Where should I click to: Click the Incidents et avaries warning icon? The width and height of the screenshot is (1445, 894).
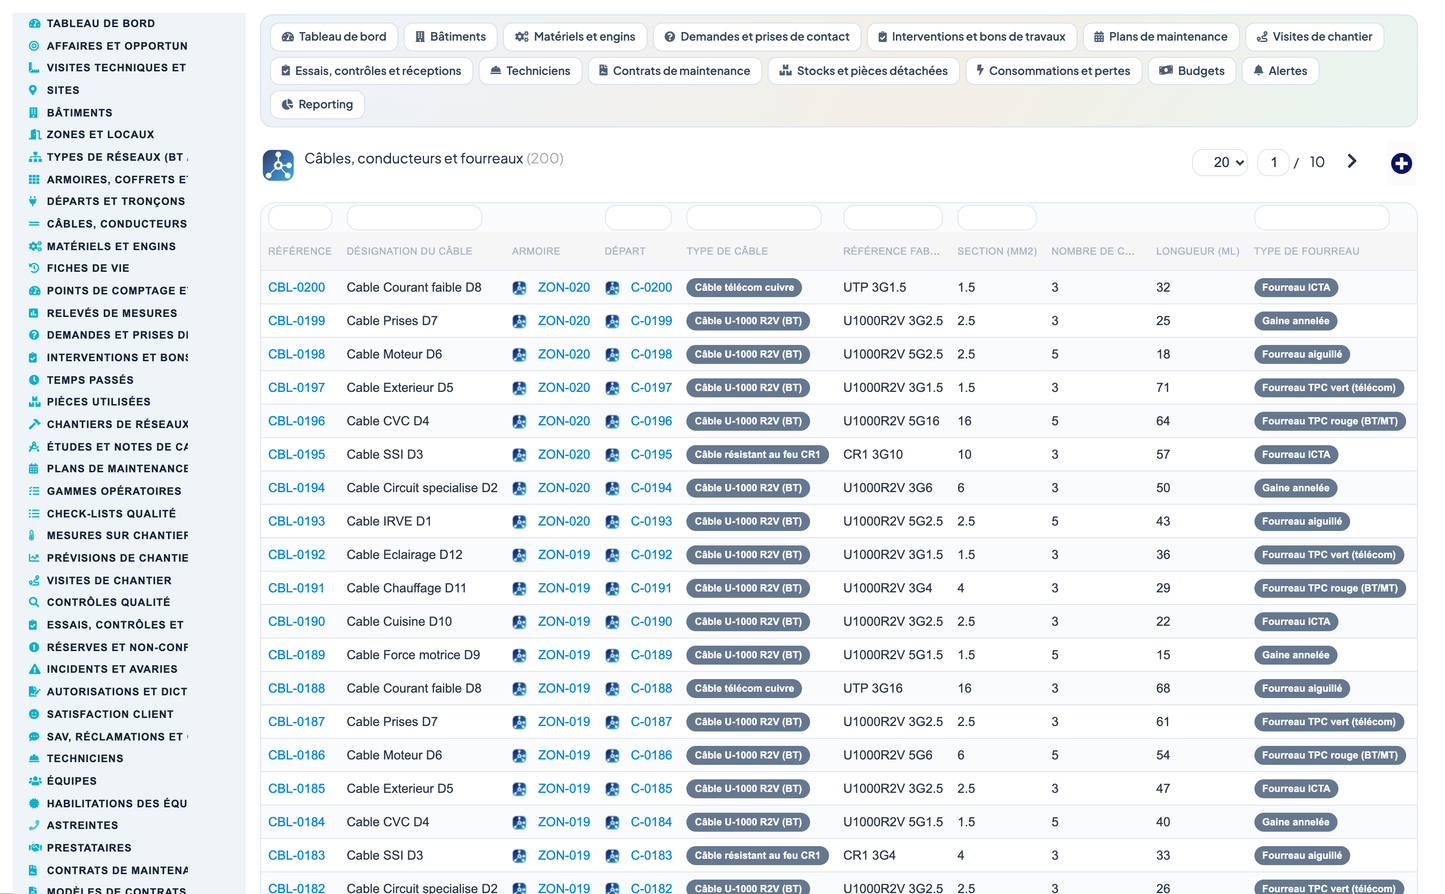coord(34,669)
